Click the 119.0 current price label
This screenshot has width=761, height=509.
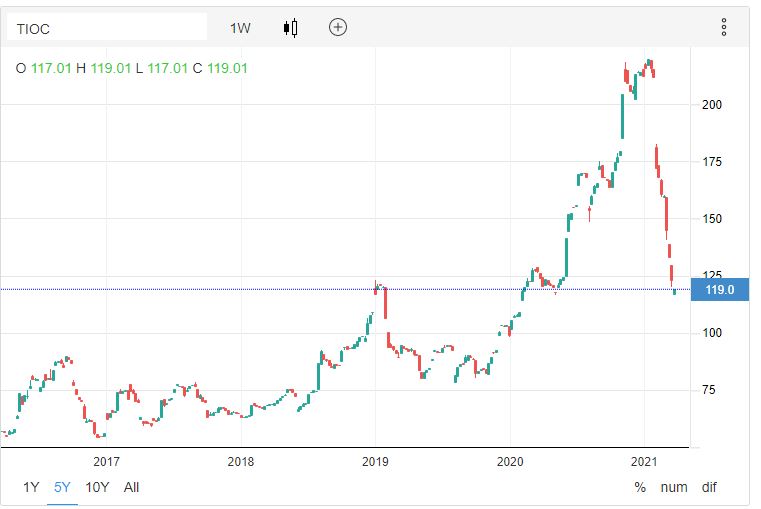click(x=720, y=289)
